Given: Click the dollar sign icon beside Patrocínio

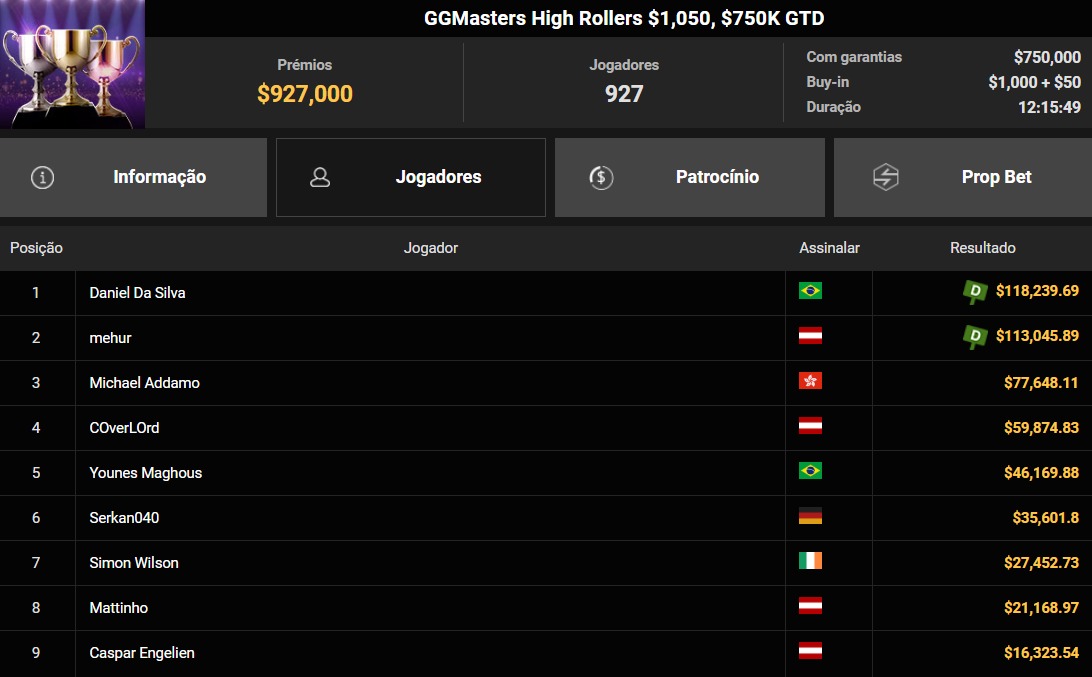Looking at the screenshot, I should coord(600,176).
